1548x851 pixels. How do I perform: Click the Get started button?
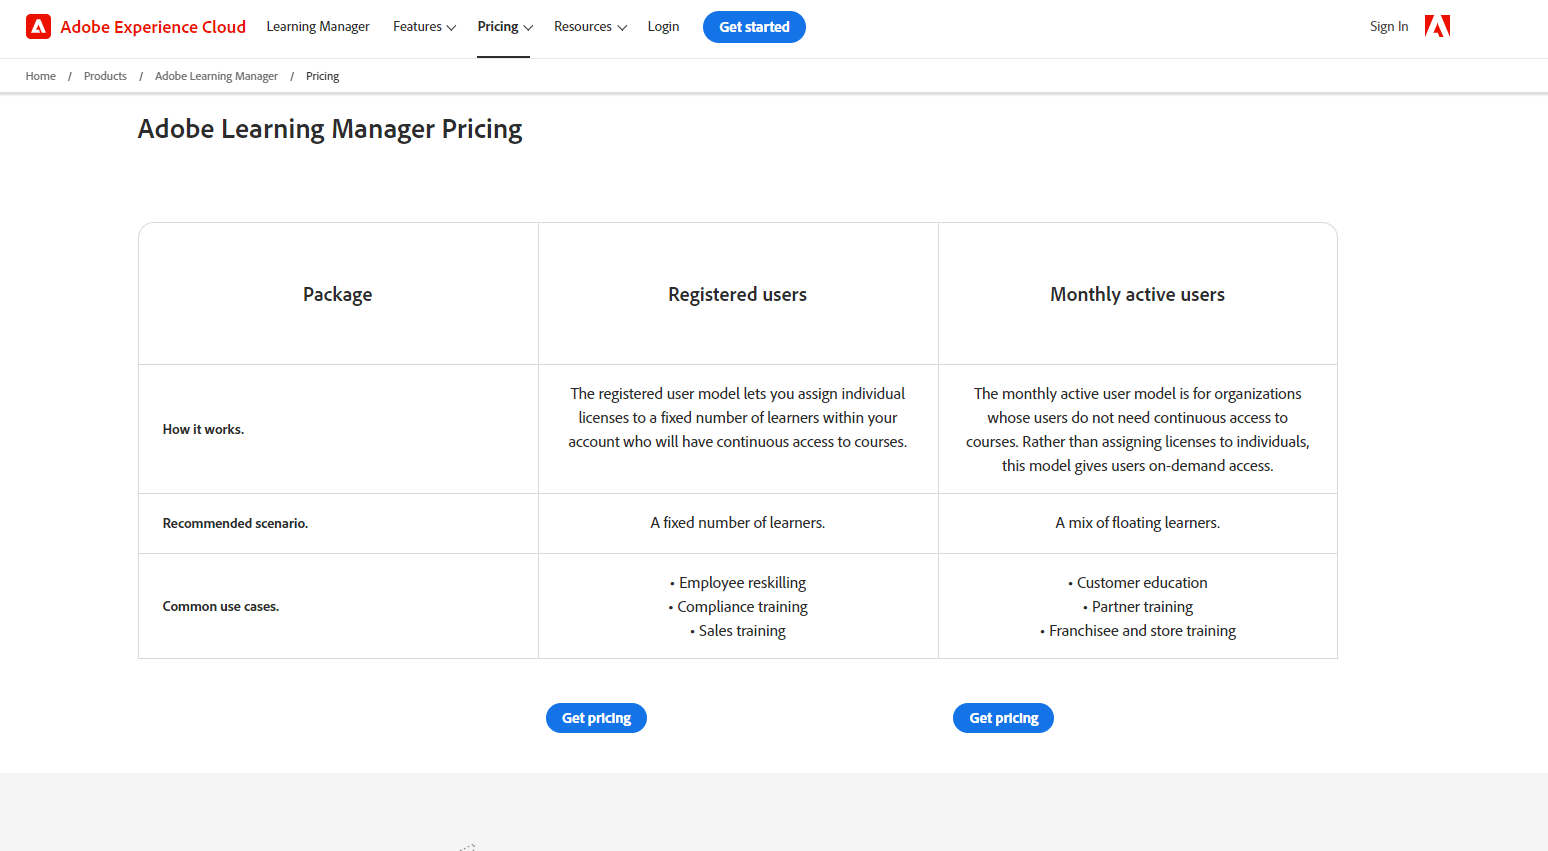[754, 27]
